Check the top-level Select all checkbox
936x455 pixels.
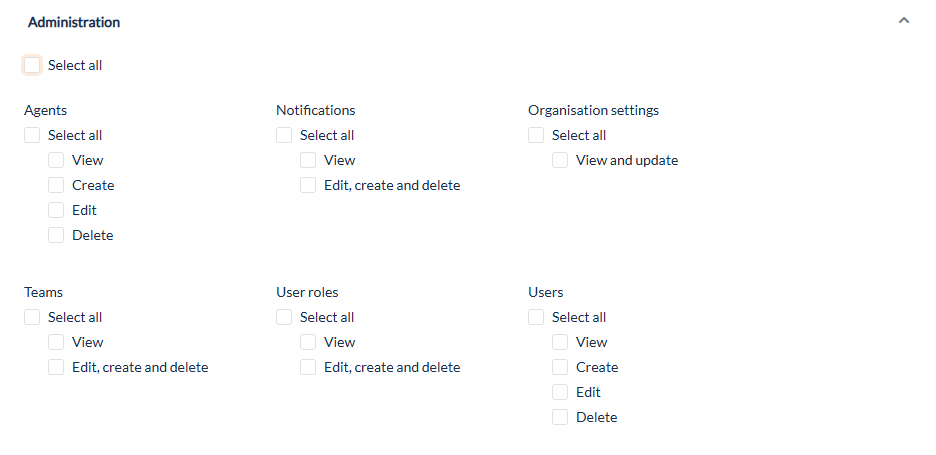32,66
